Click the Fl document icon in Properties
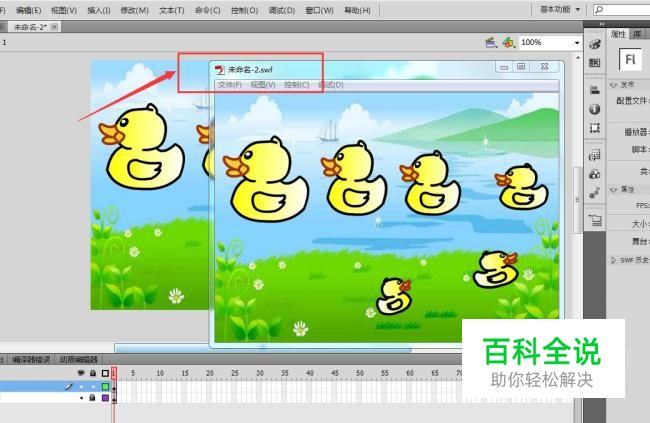This screenshot has height=423, width=650. [x=630, y=59]
